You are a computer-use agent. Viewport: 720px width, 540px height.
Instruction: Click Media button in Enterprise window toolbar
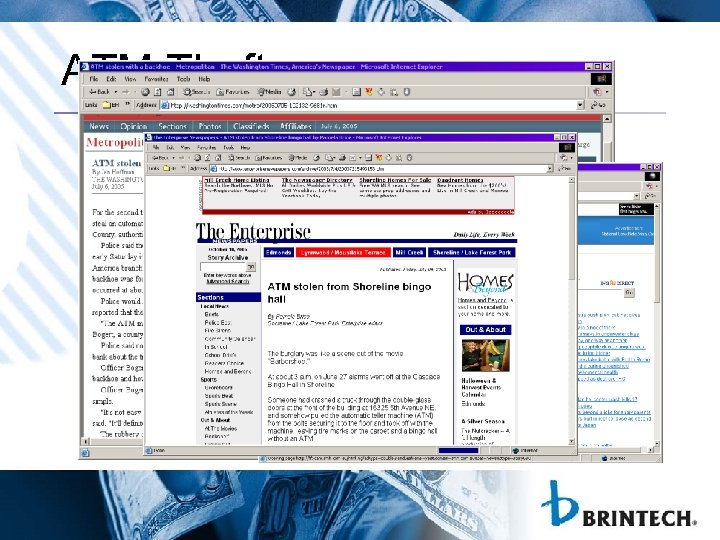coord(298,158)
